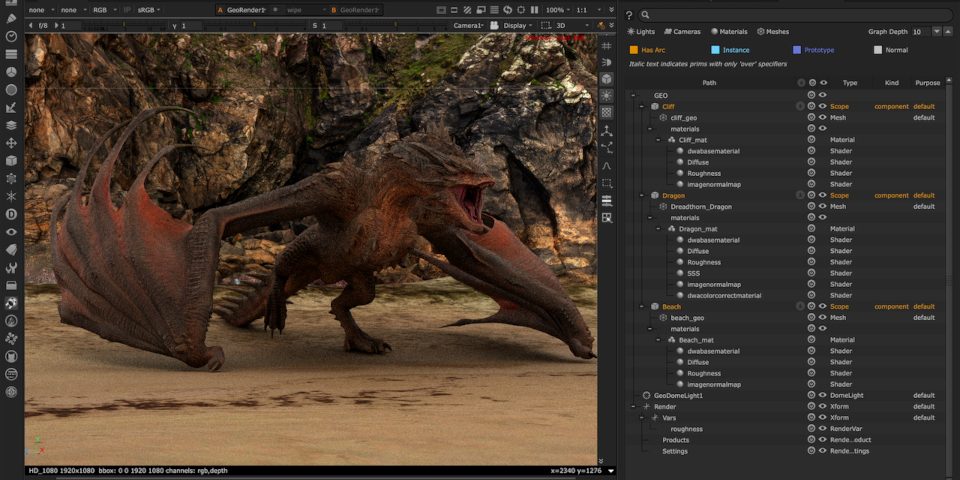The height and width of the screenshot is (480, 960).
Task: Toggle the Lights filter in scene graph
Action: coord(641,32)
